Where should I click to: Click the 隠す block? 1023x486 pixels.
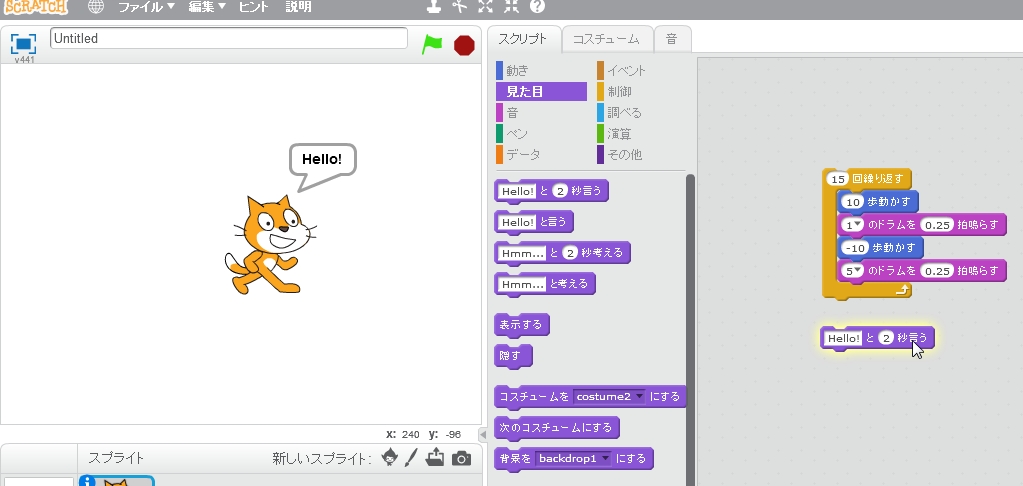coord(513,356)
